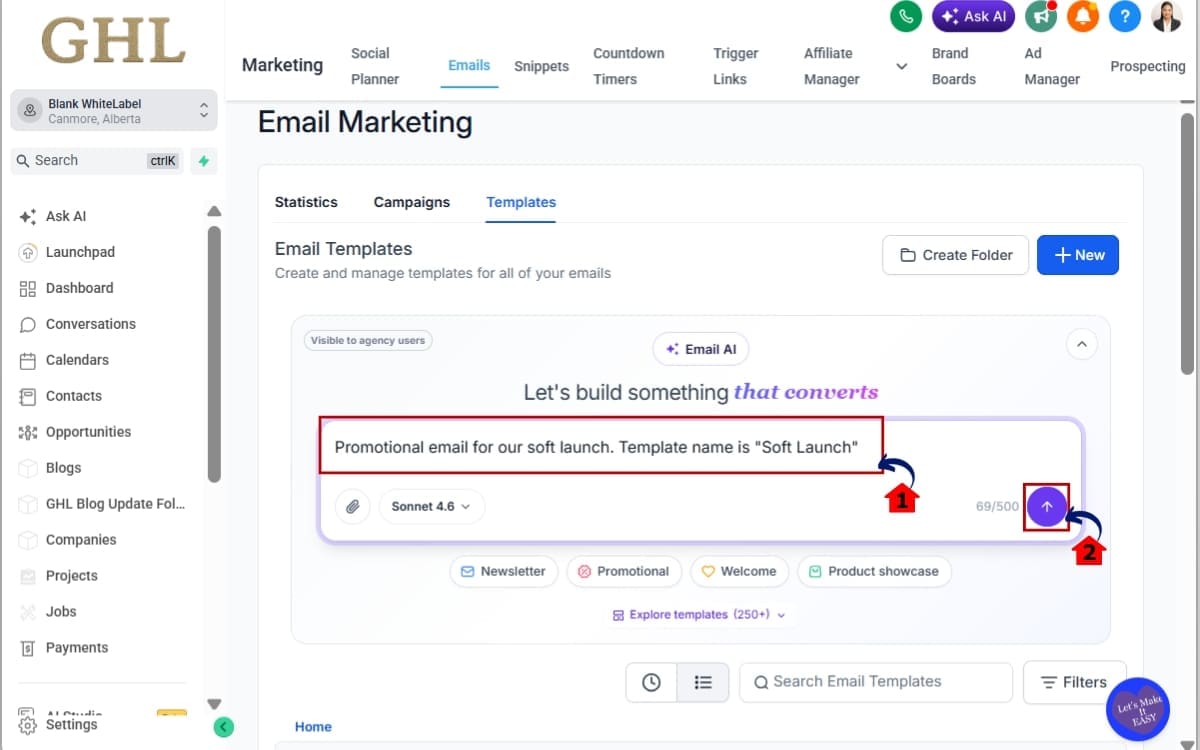The height and width of the screenshot is (750, 1200).
Task: Click the sidebar Search field
Action: 97,160
